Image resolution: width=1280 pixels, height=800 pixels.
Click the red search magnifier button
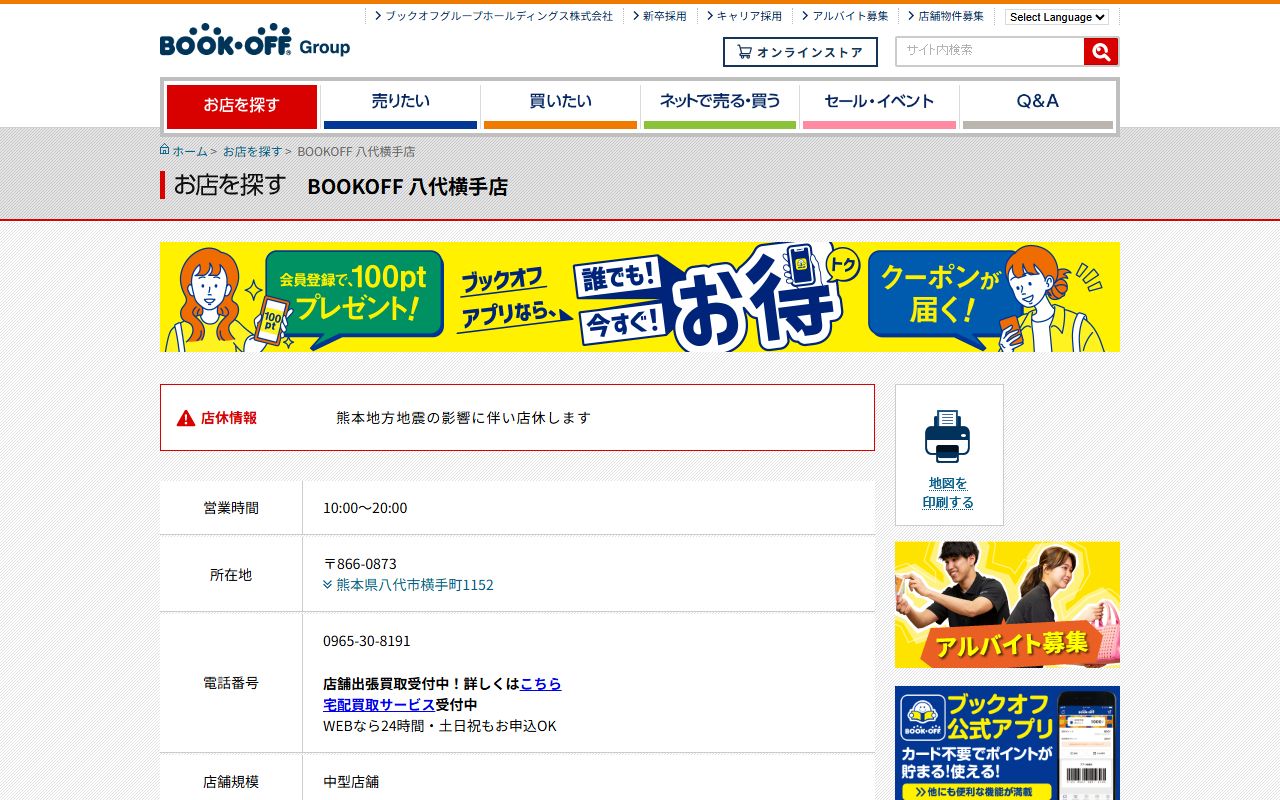tap(1101, 52)
